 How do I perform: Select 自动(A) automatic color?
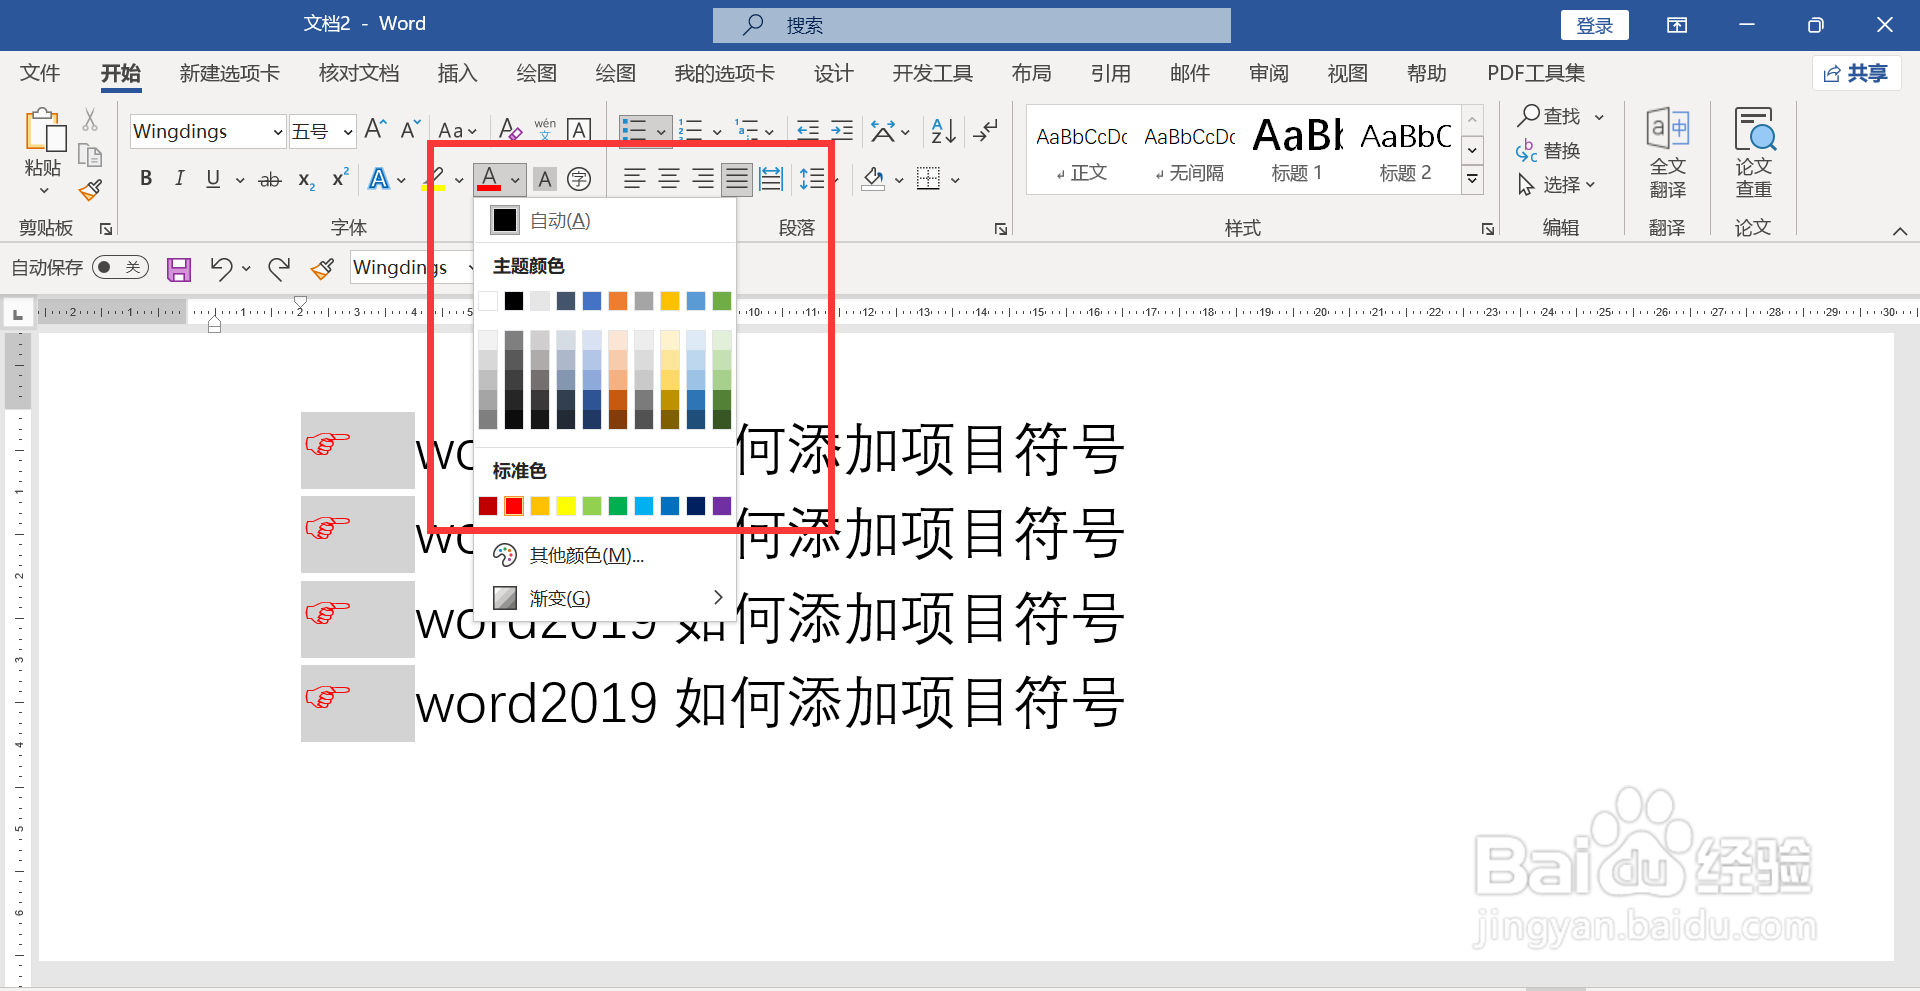pos(605,220)
